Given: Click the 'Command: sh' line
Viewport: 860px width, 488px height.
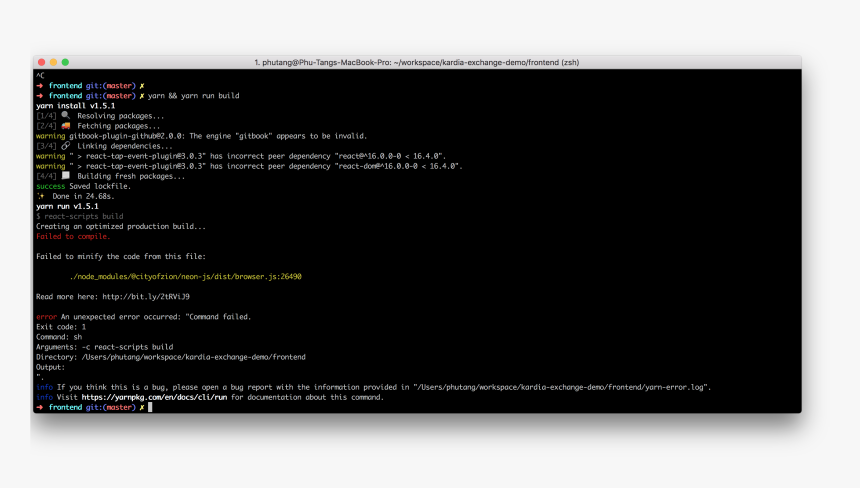Looking at the screenshot, I should pyautogui.click(x=59, y=337).
